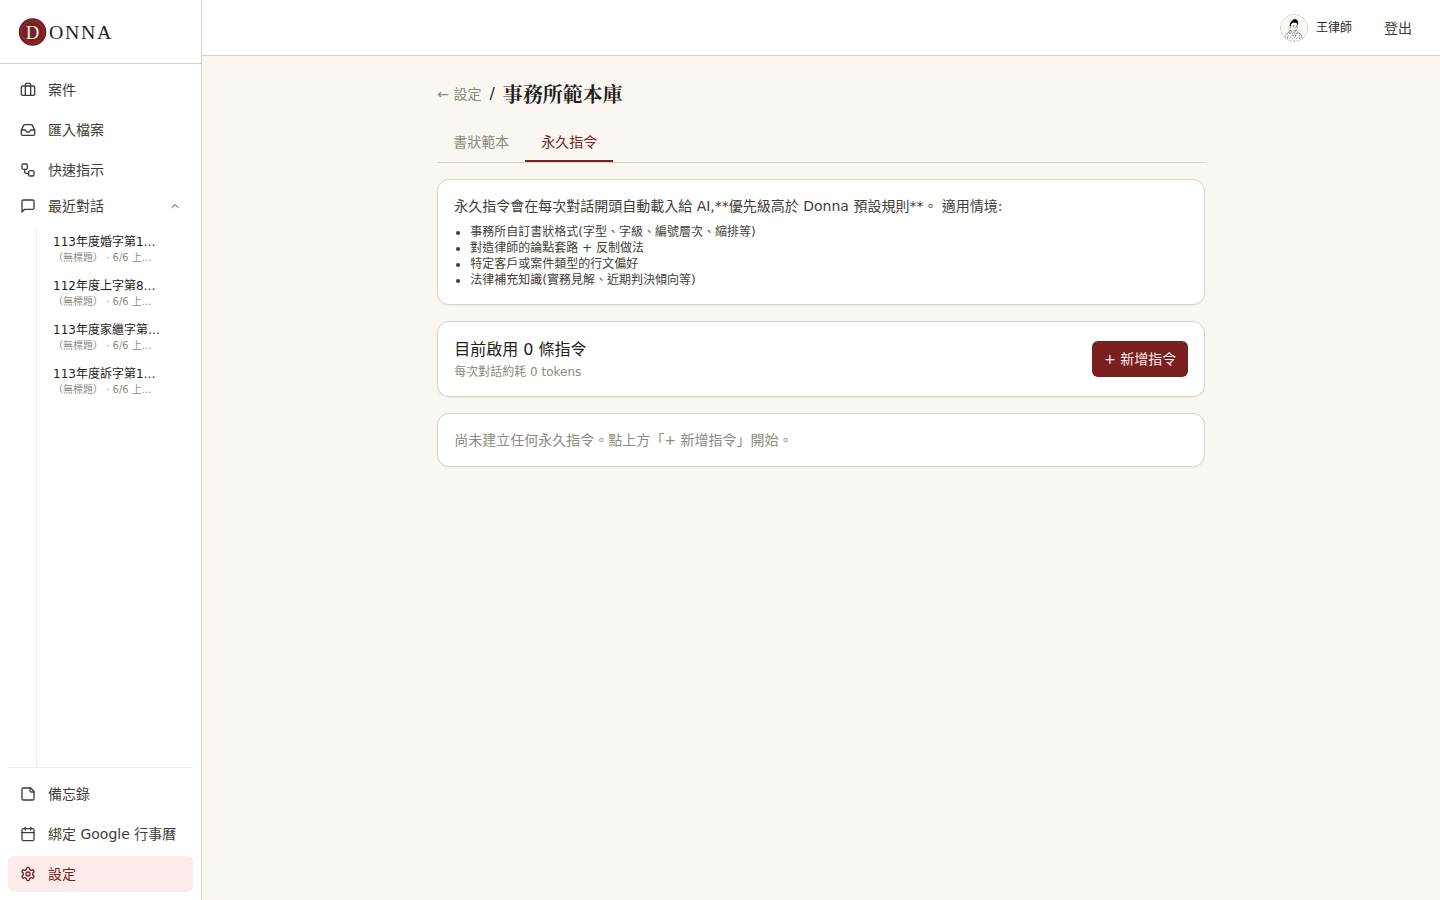The width and height of the screenshot is (1440, 900).
Task: Collapse the 最近對話 list chevron
Action: [175, 206]
